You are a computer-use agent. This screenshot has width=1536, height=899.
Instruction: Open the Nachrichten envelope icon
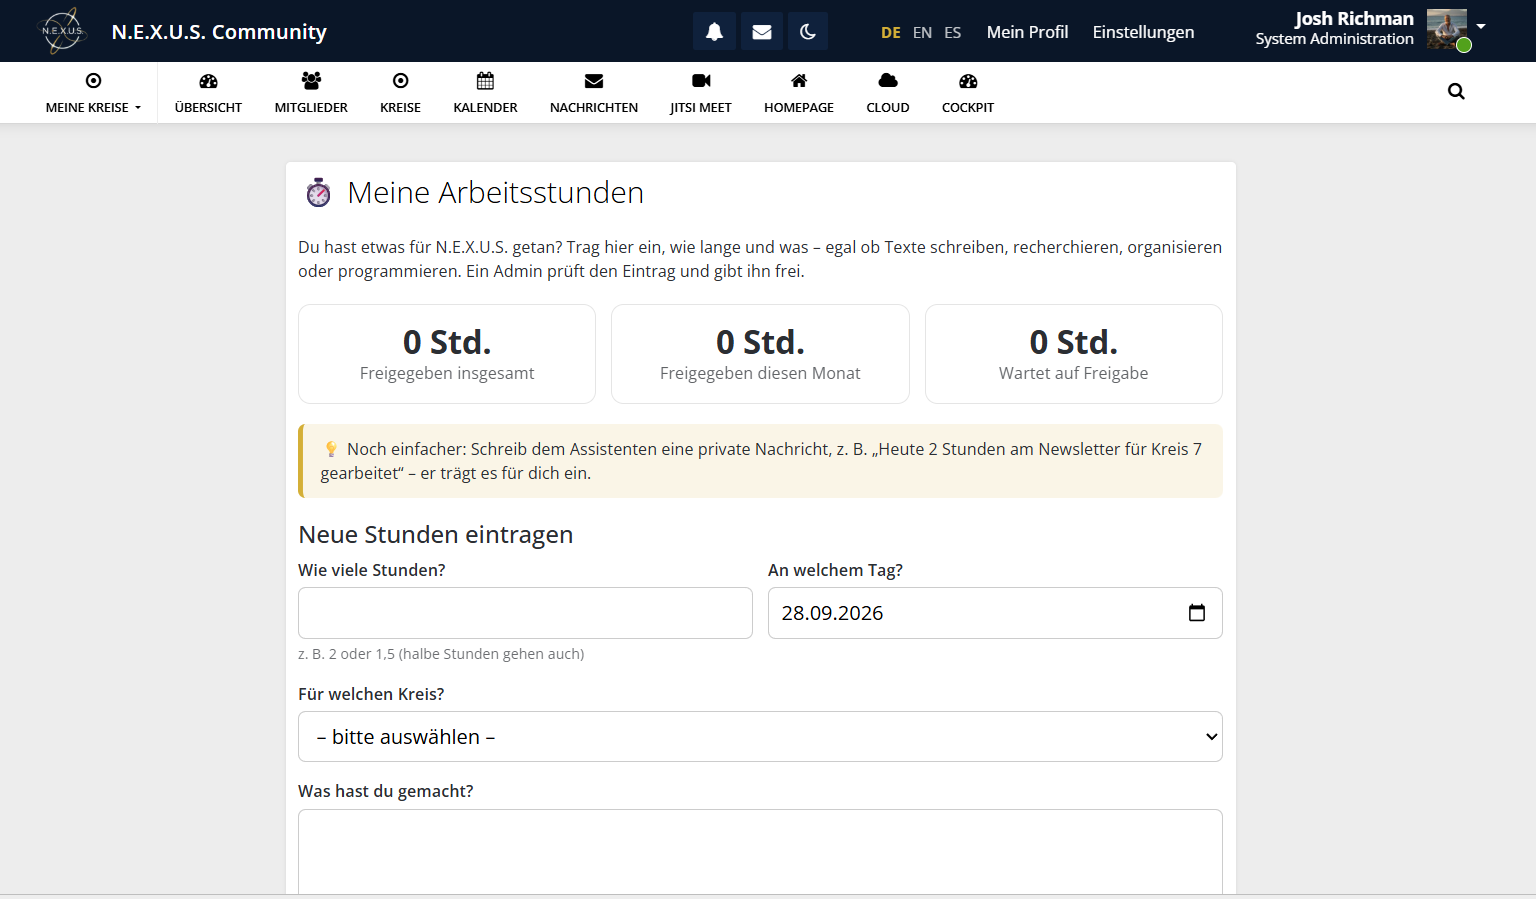tap(594, 81)
